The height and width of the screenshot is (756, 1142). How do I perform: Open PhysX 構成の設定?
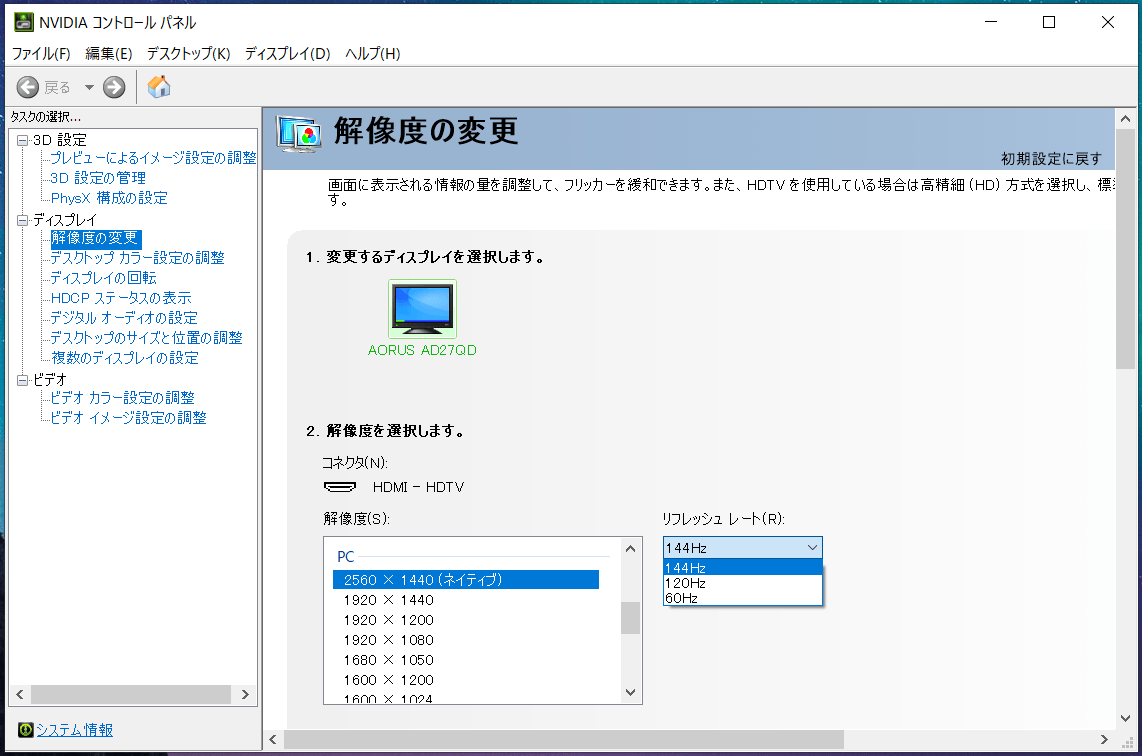(109, 198)
